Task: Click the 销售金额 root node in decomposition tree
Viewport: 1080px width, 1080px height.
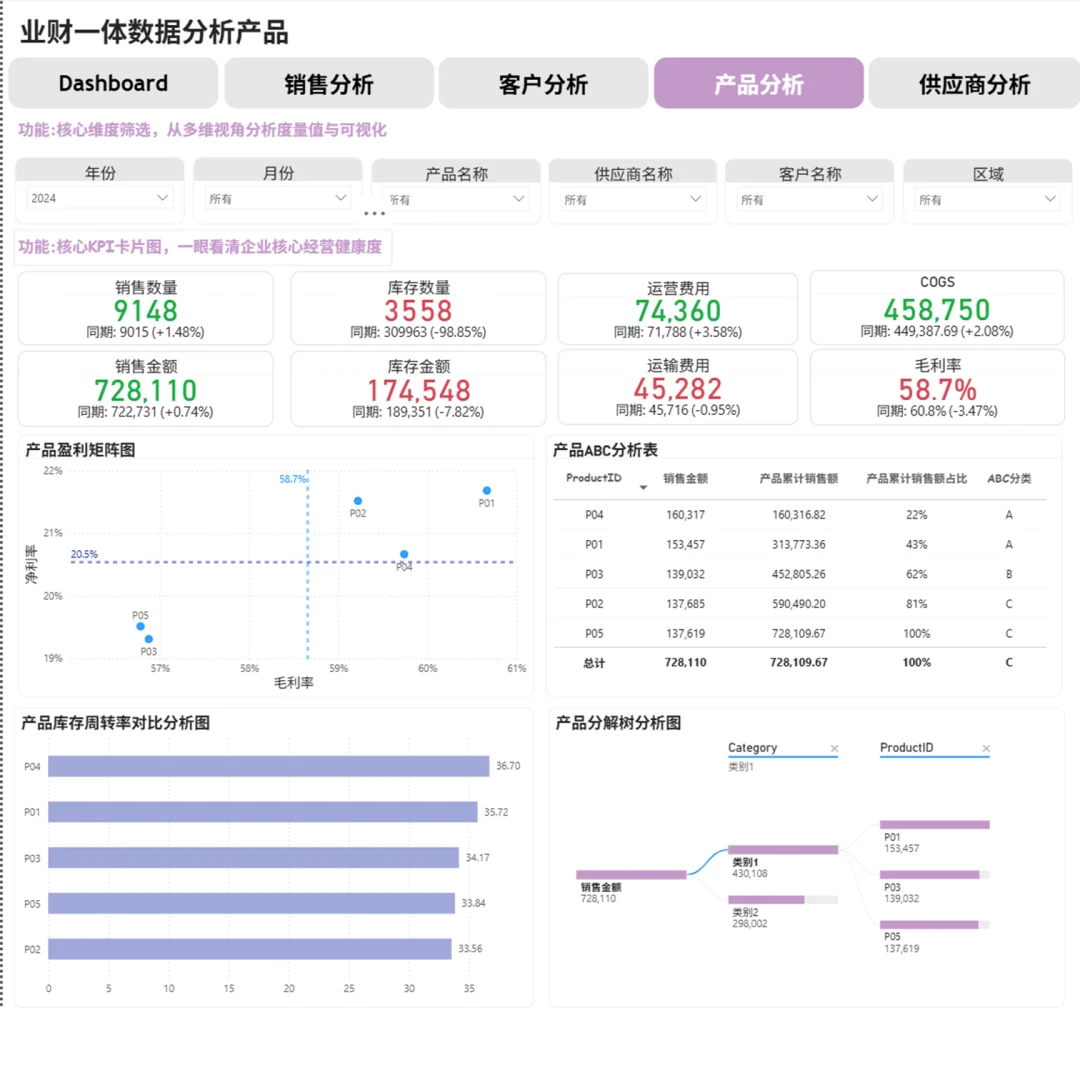Action: 631,875
